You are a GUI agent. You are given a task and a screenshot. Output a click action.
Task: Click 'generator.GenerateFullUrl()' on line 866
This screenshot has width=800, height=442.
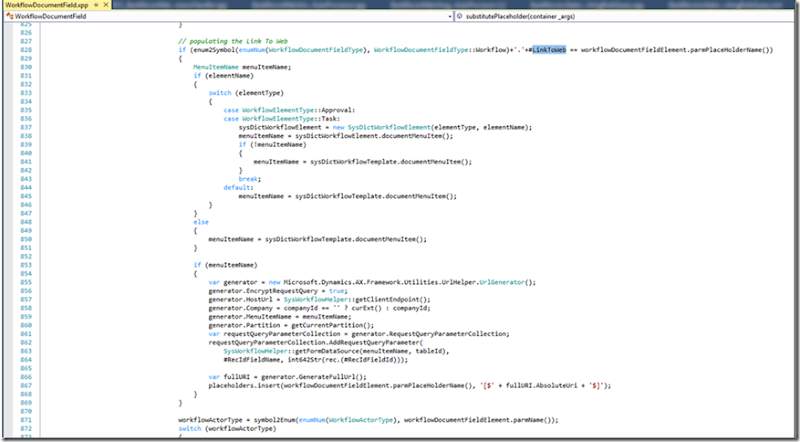[x=314, y=377]
